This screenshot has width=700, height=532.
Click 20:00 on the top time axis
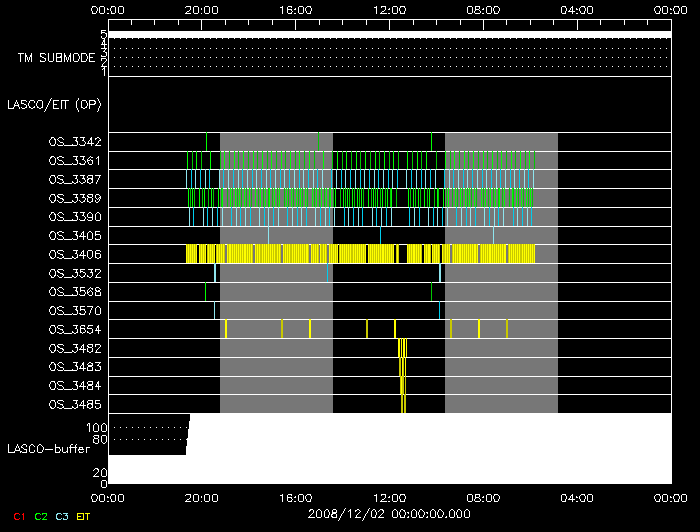click(202, 10)
